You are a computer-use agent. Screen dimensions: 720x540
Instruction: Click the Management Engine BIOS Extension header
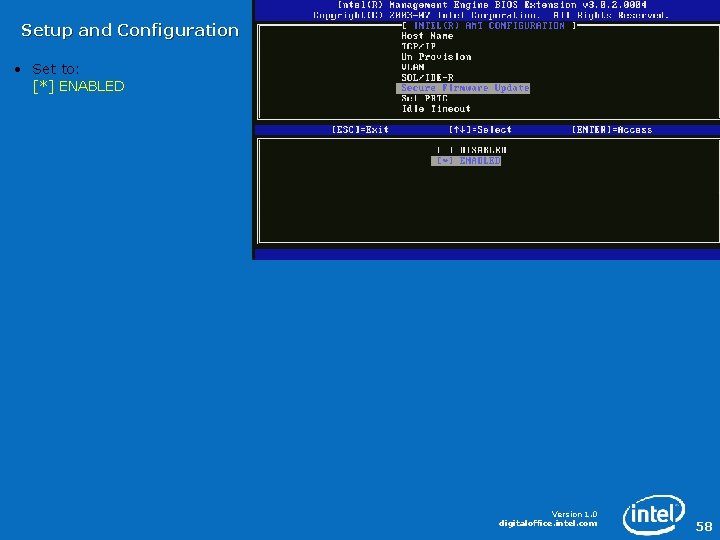pyautogui.click(x=492, y=5)
